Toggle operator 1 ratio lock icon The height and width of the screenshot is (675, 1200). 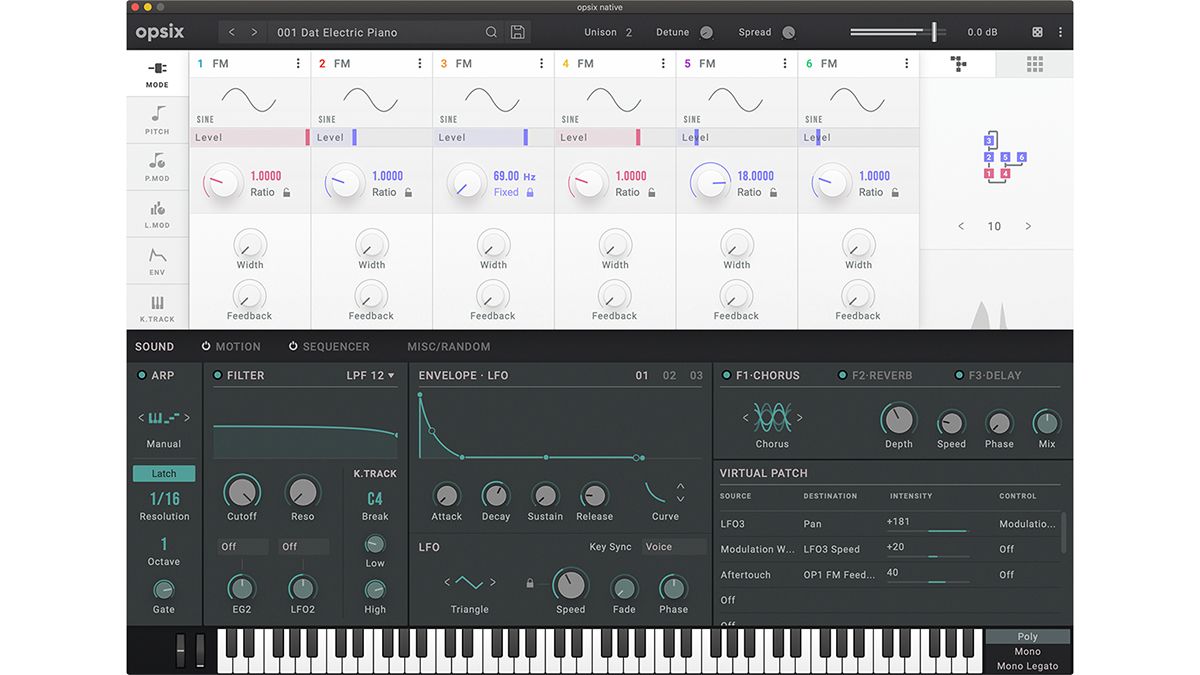point(286,192)
